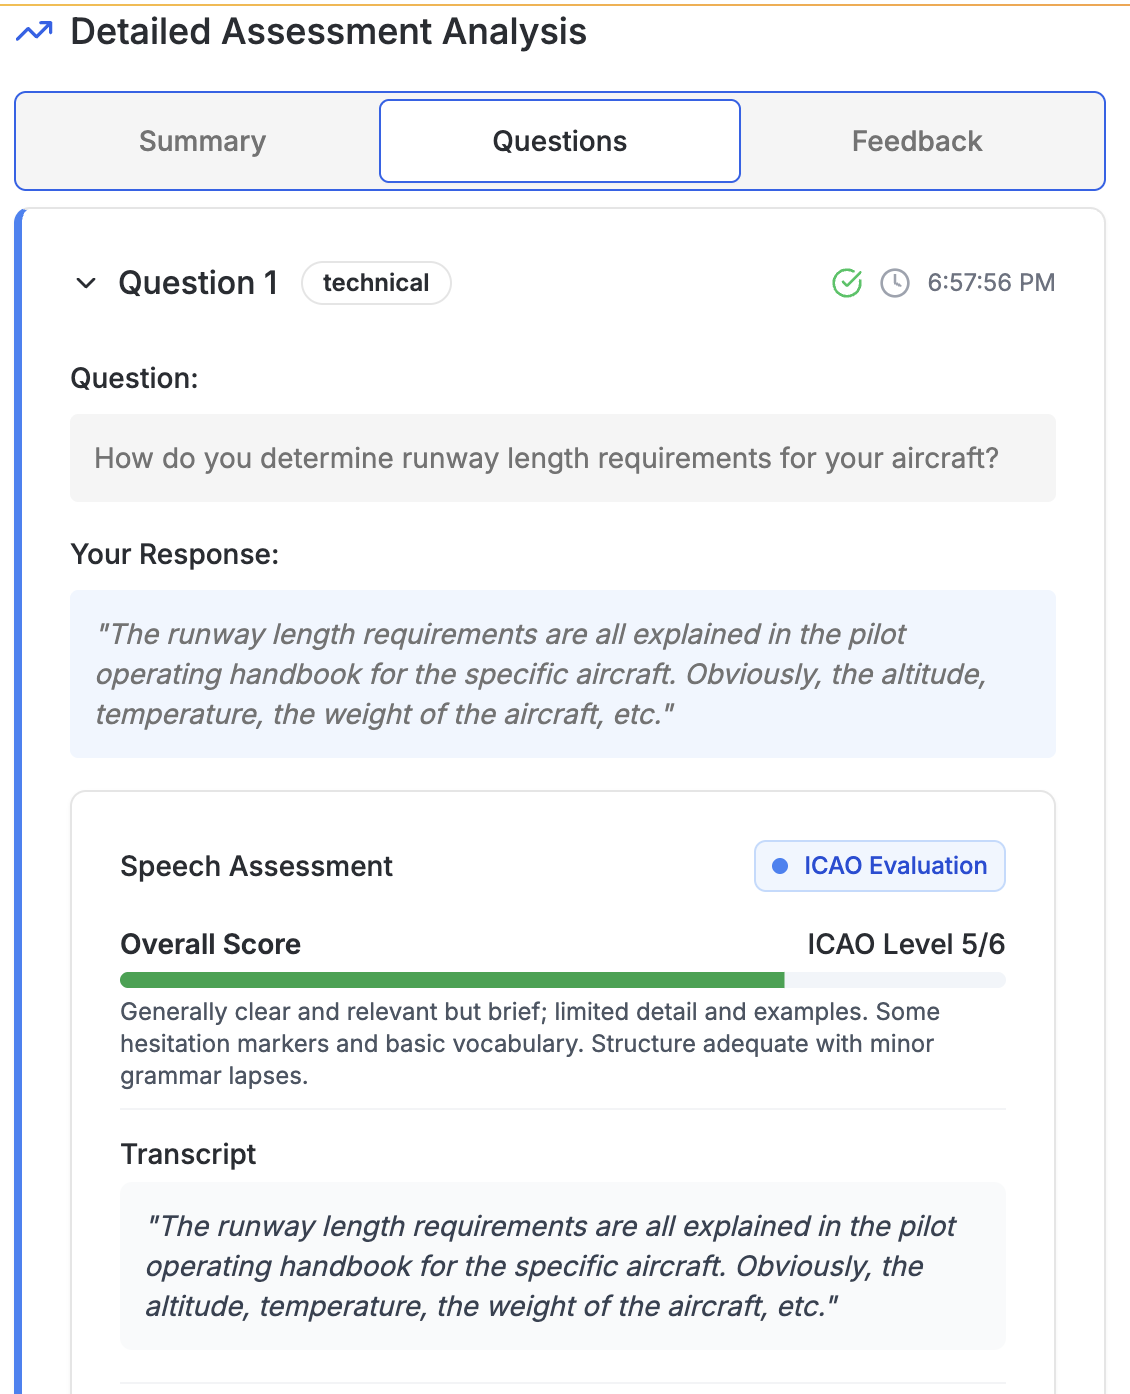Click the technical category pill on Question 1
Screen dimensions: 1130x1394
pyautogui.click(x=376, y=283)
